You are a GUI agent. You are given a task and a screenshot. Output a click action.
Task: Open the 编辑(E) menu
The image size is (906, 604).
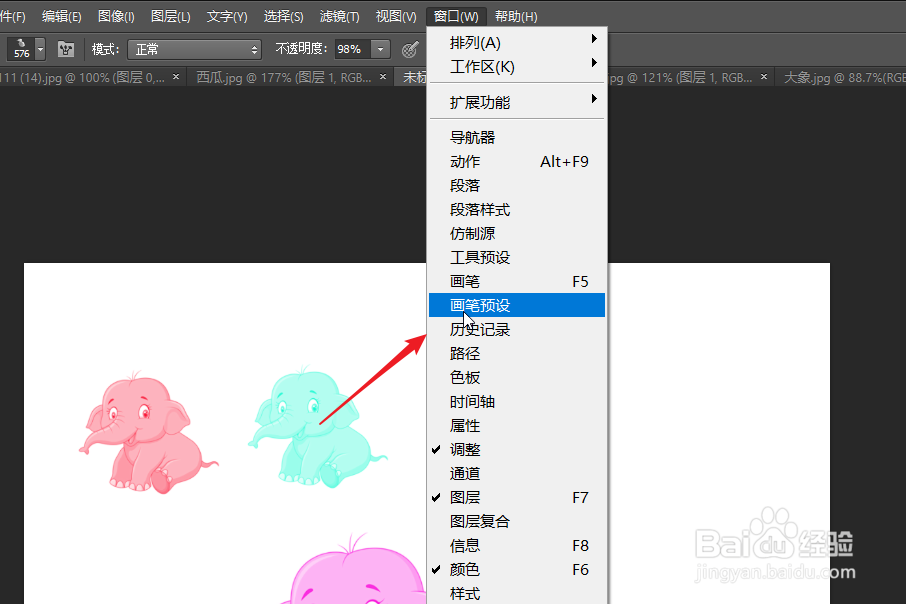coord(62,16)
